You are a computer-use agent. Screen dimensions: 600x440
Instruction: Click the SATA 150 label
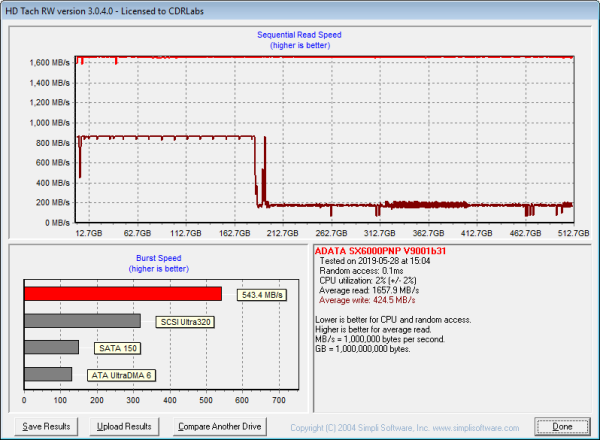click(x=118, y=348)
